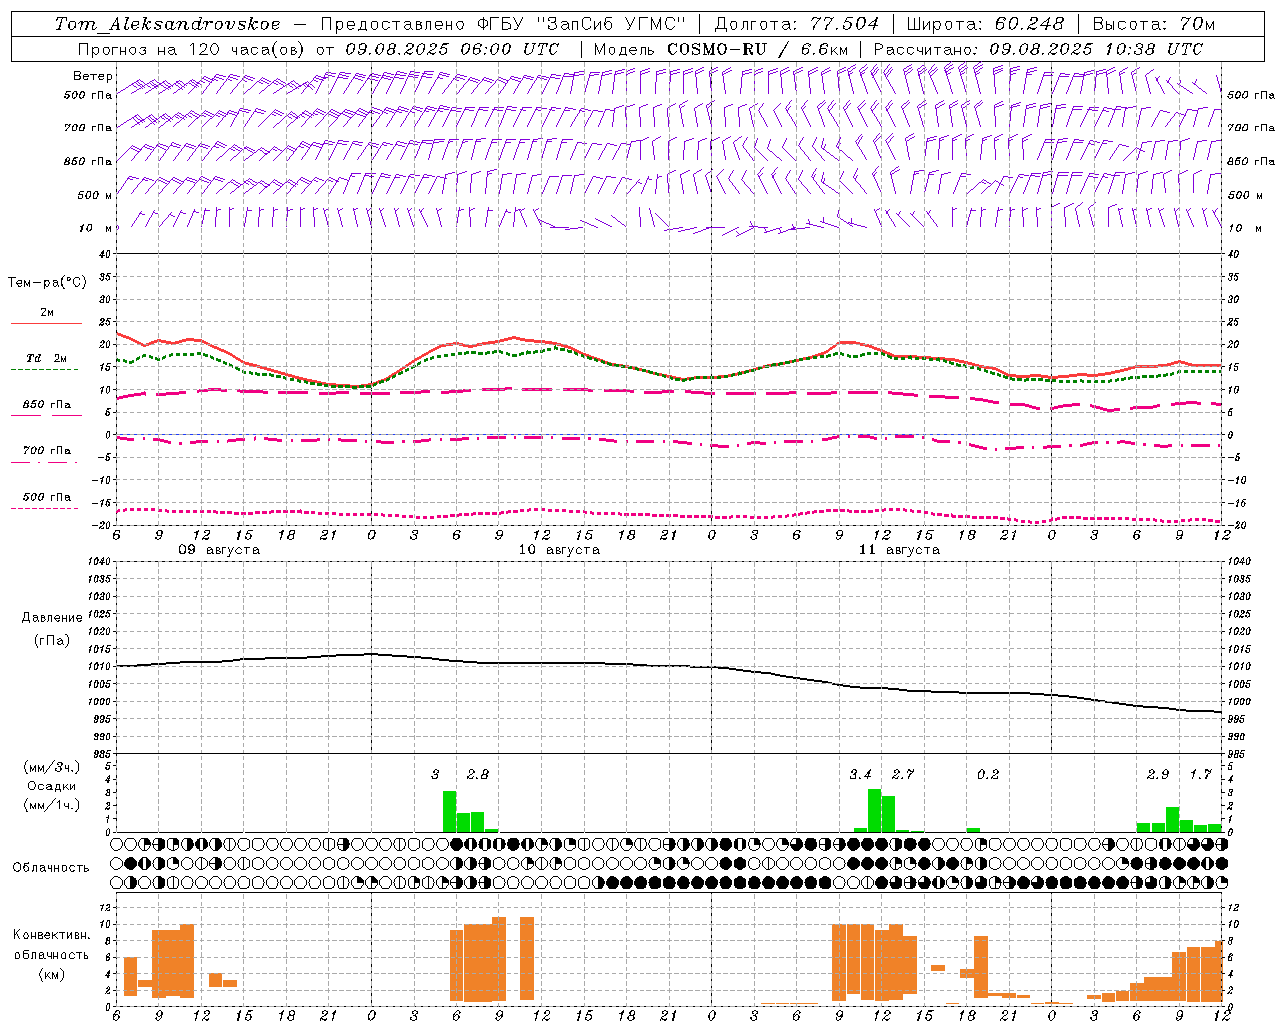Select the 'Предоставлено ФГБУ "ЗапСиб УГМС"' text

click(502, 24)
